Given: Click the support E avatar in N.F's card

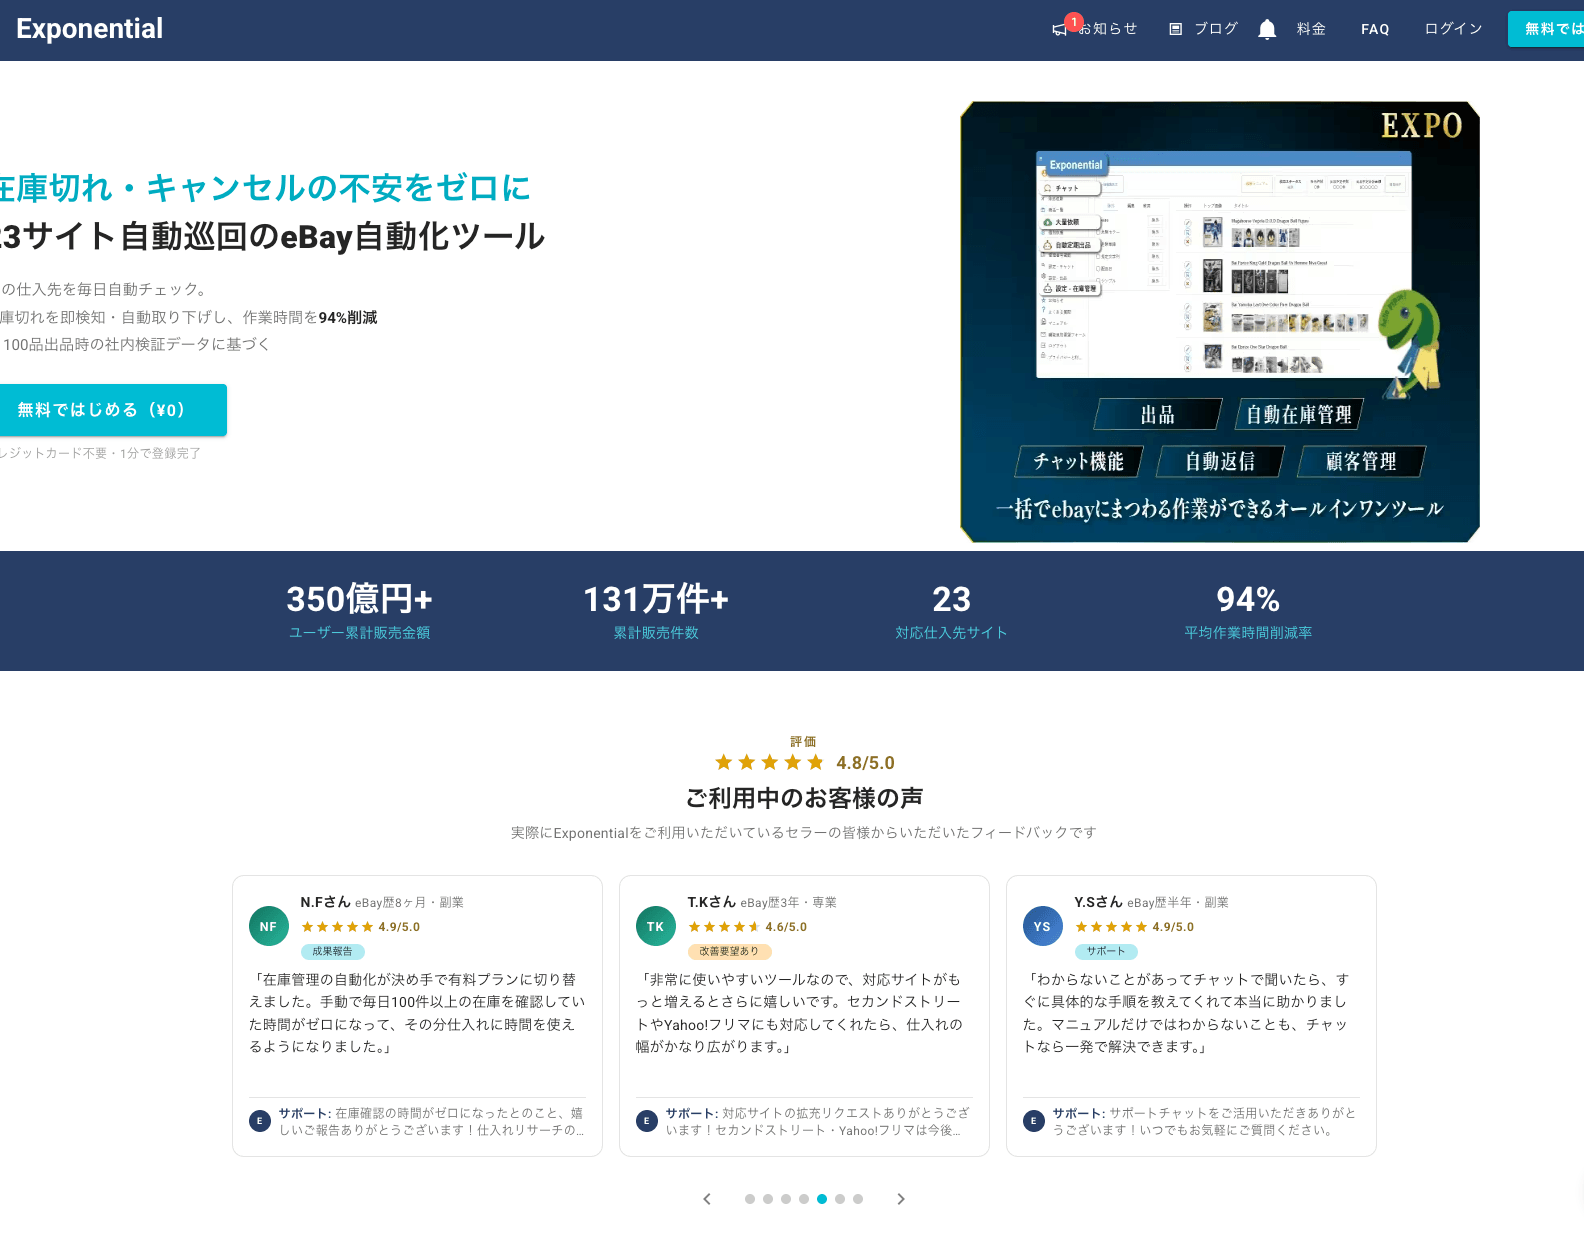Looking at the screenshot, I should pyautogui.click(x=260, y=1121).
